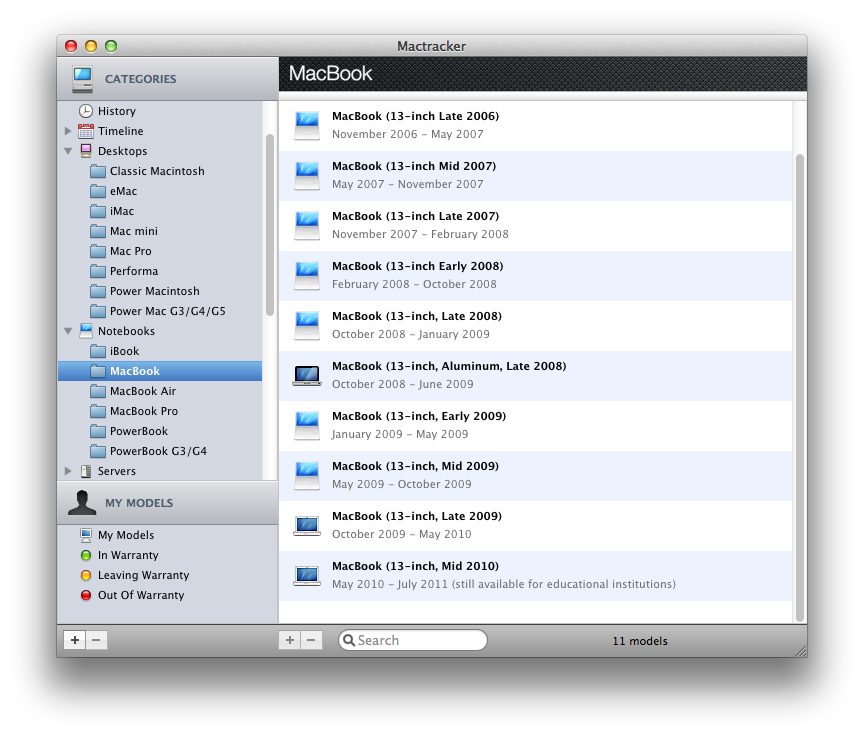Image resolution: width=864 pixels, height=736 pixels.
Task: Click the green In Warranty indicator
Action: pyautogui.click(x=85, y=555)
